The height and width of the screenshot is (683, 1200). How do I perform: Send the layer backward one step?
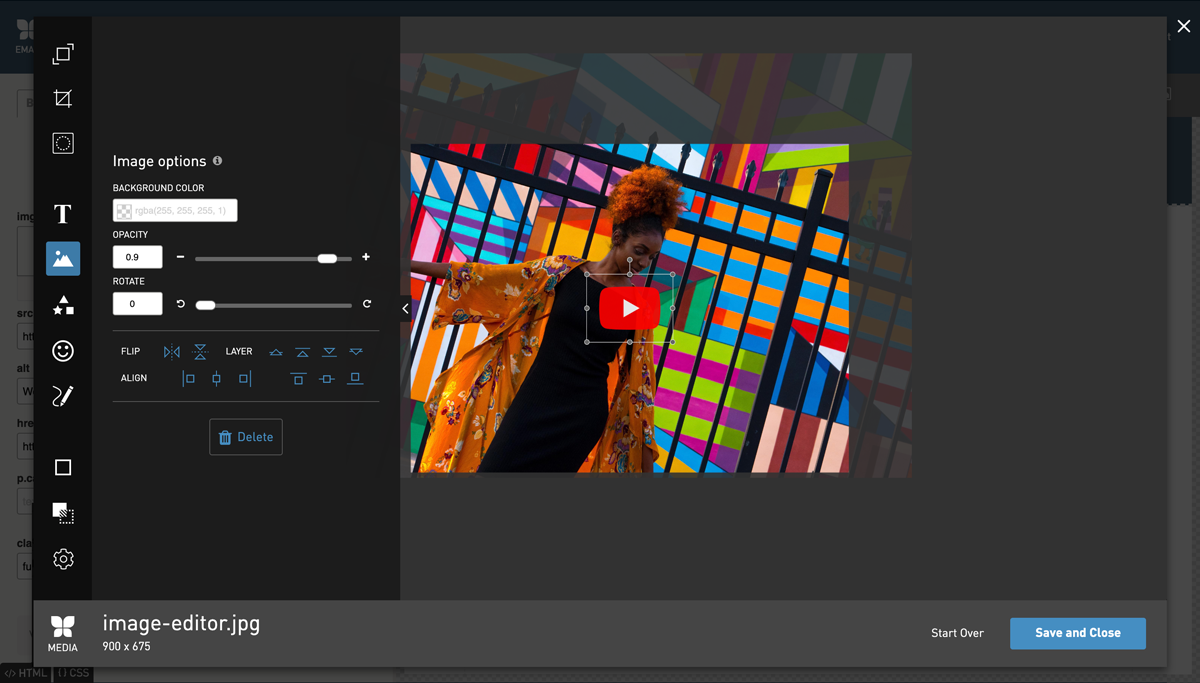tap(356, 352)
